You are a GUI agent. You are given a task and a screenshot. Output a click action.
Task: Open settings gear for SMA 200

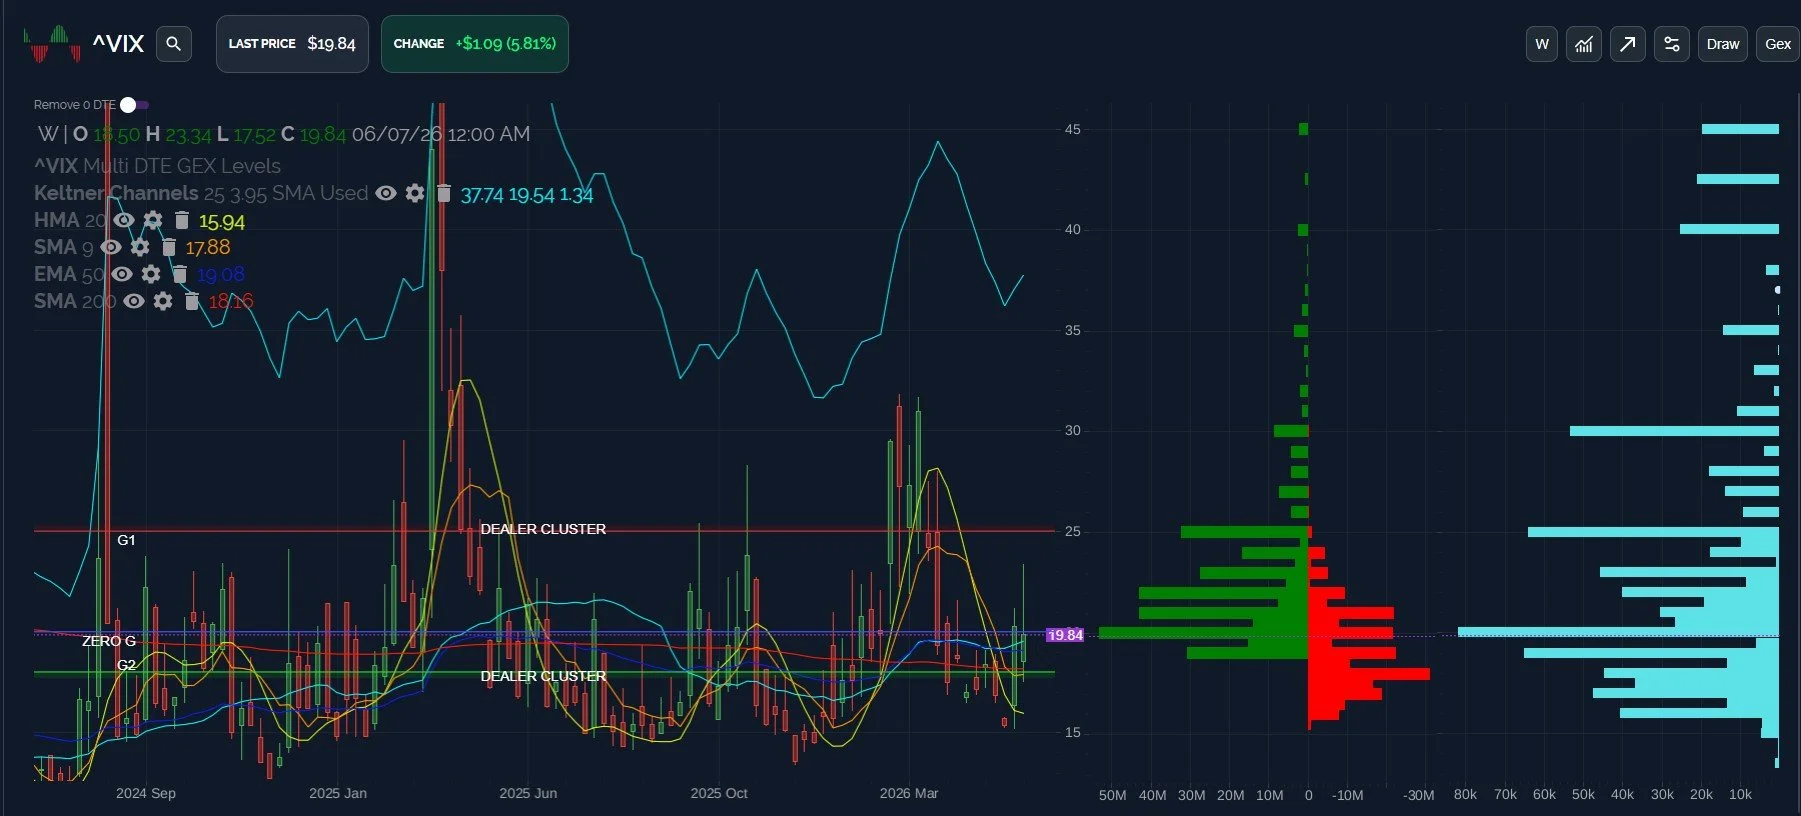[163, 301]
